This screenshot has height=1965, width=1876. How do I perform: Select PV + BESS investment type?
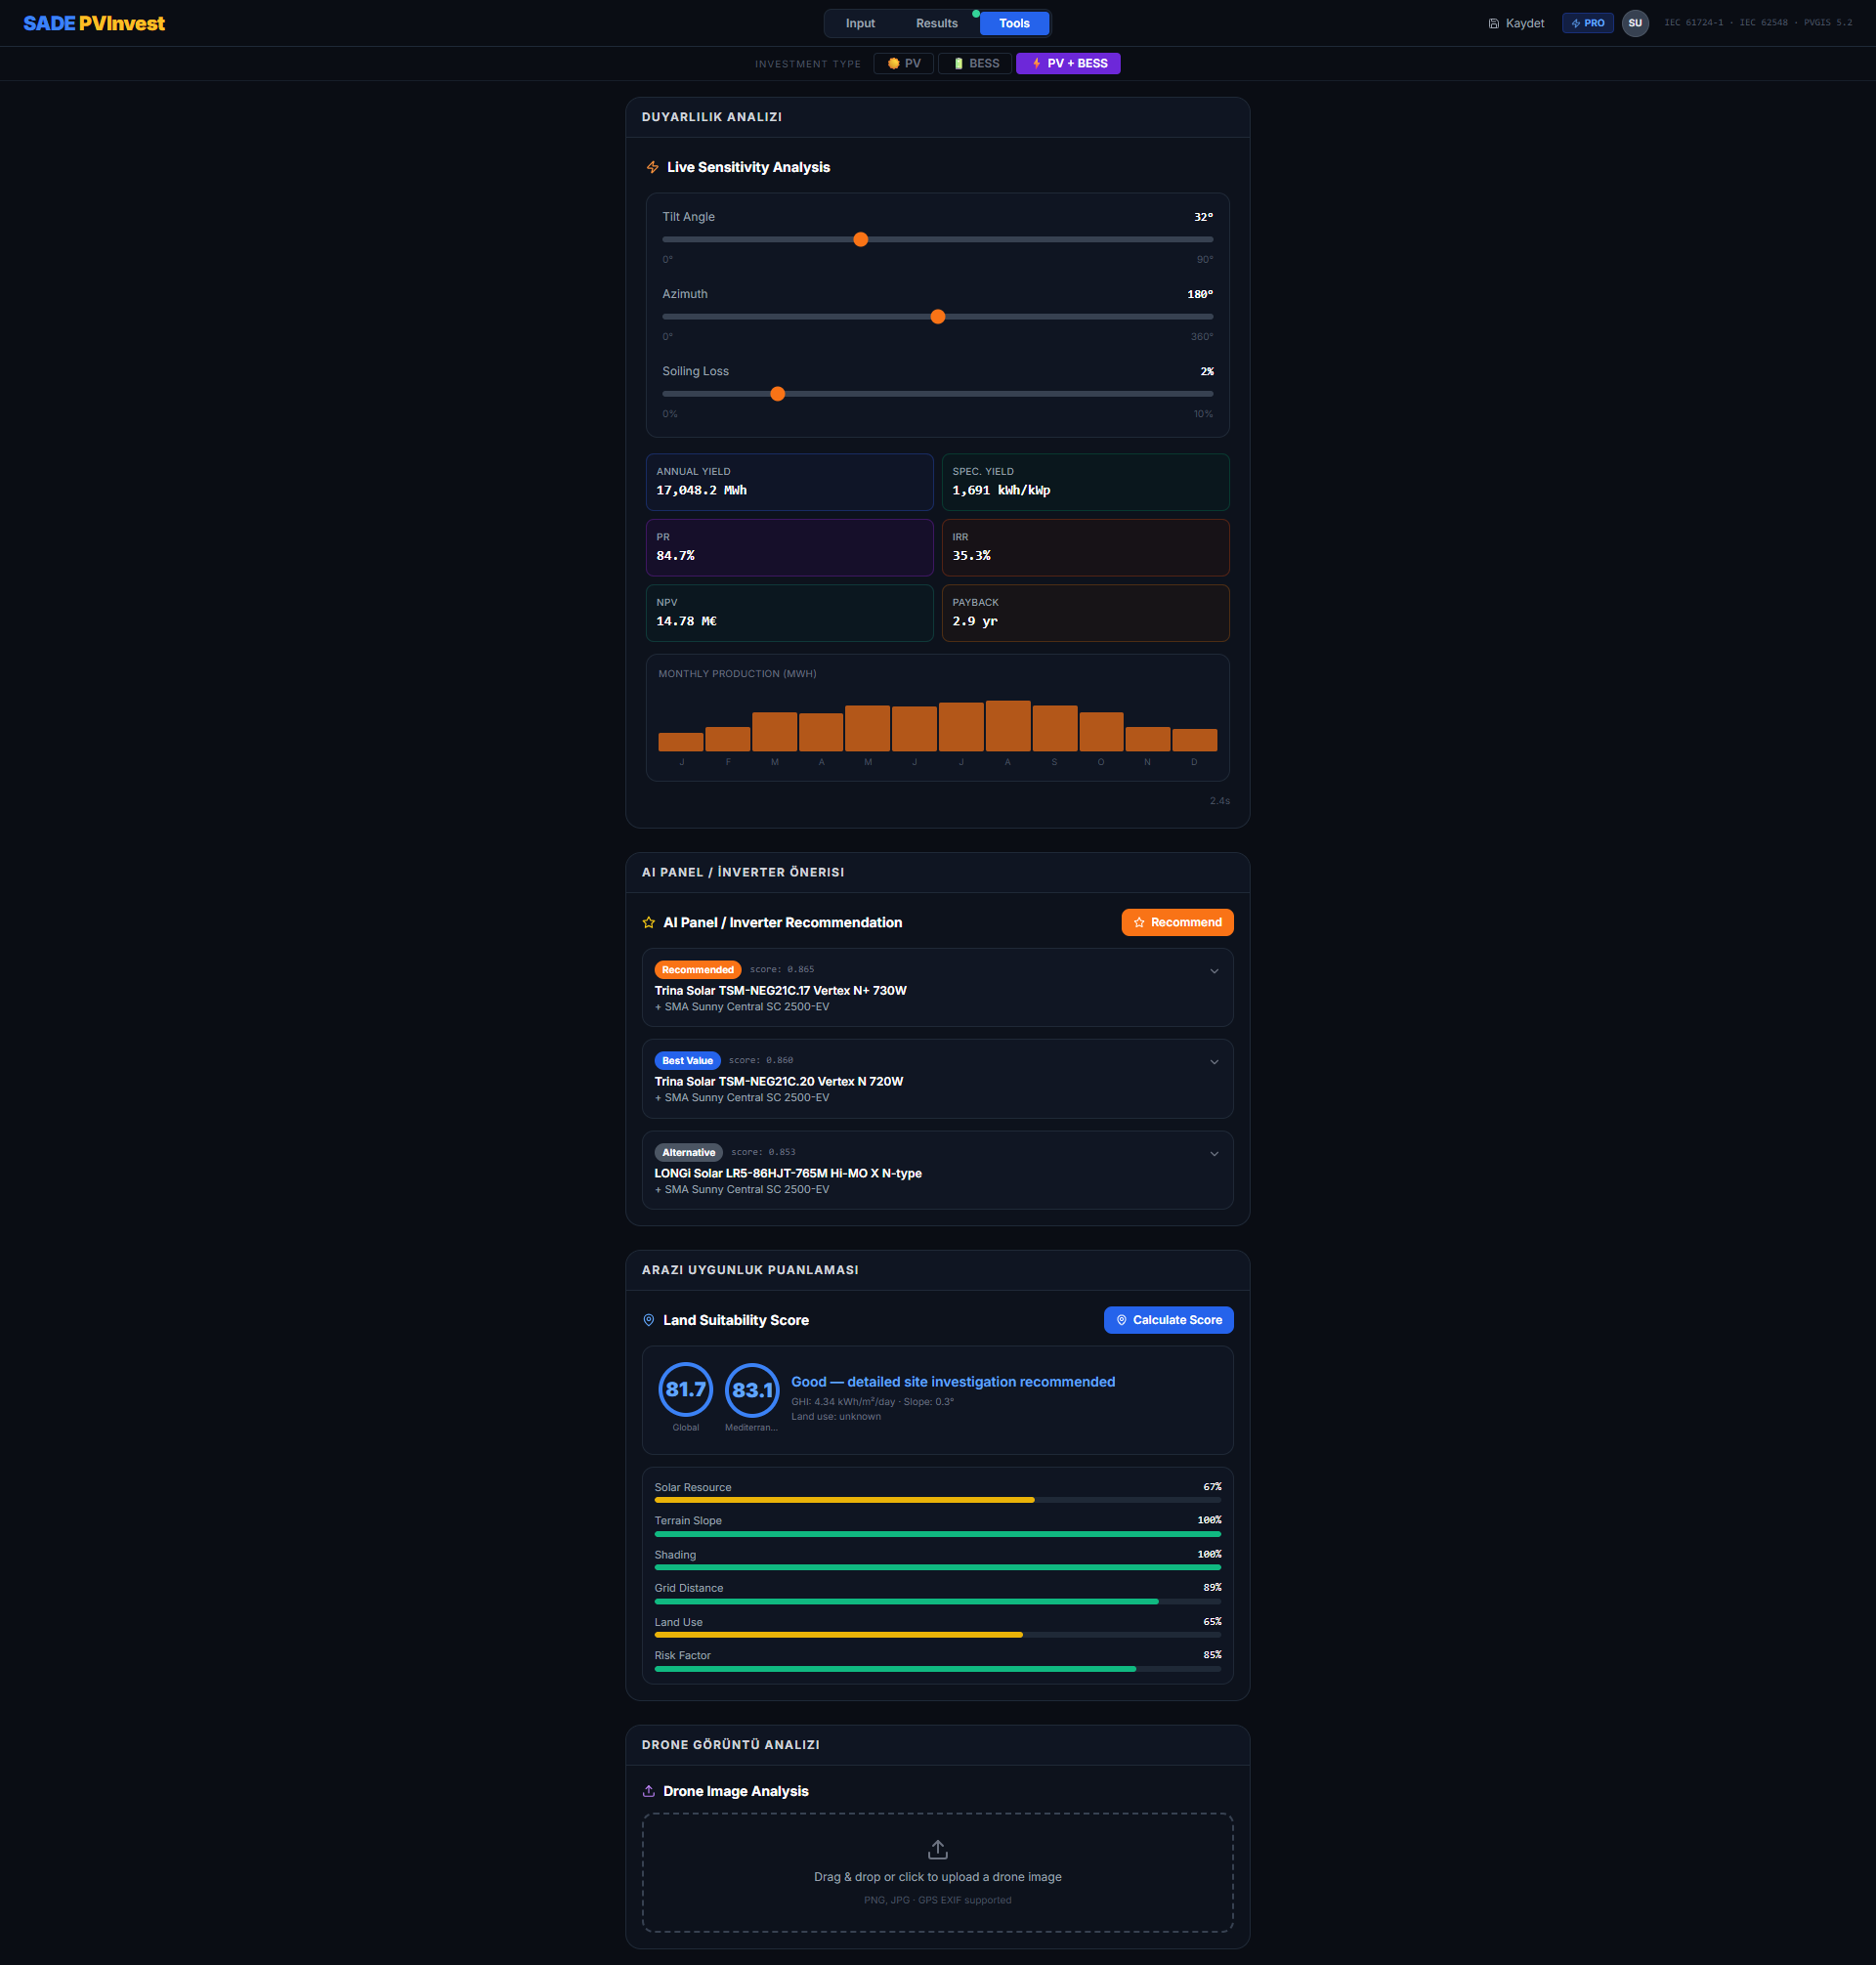tap(1068, 63)
